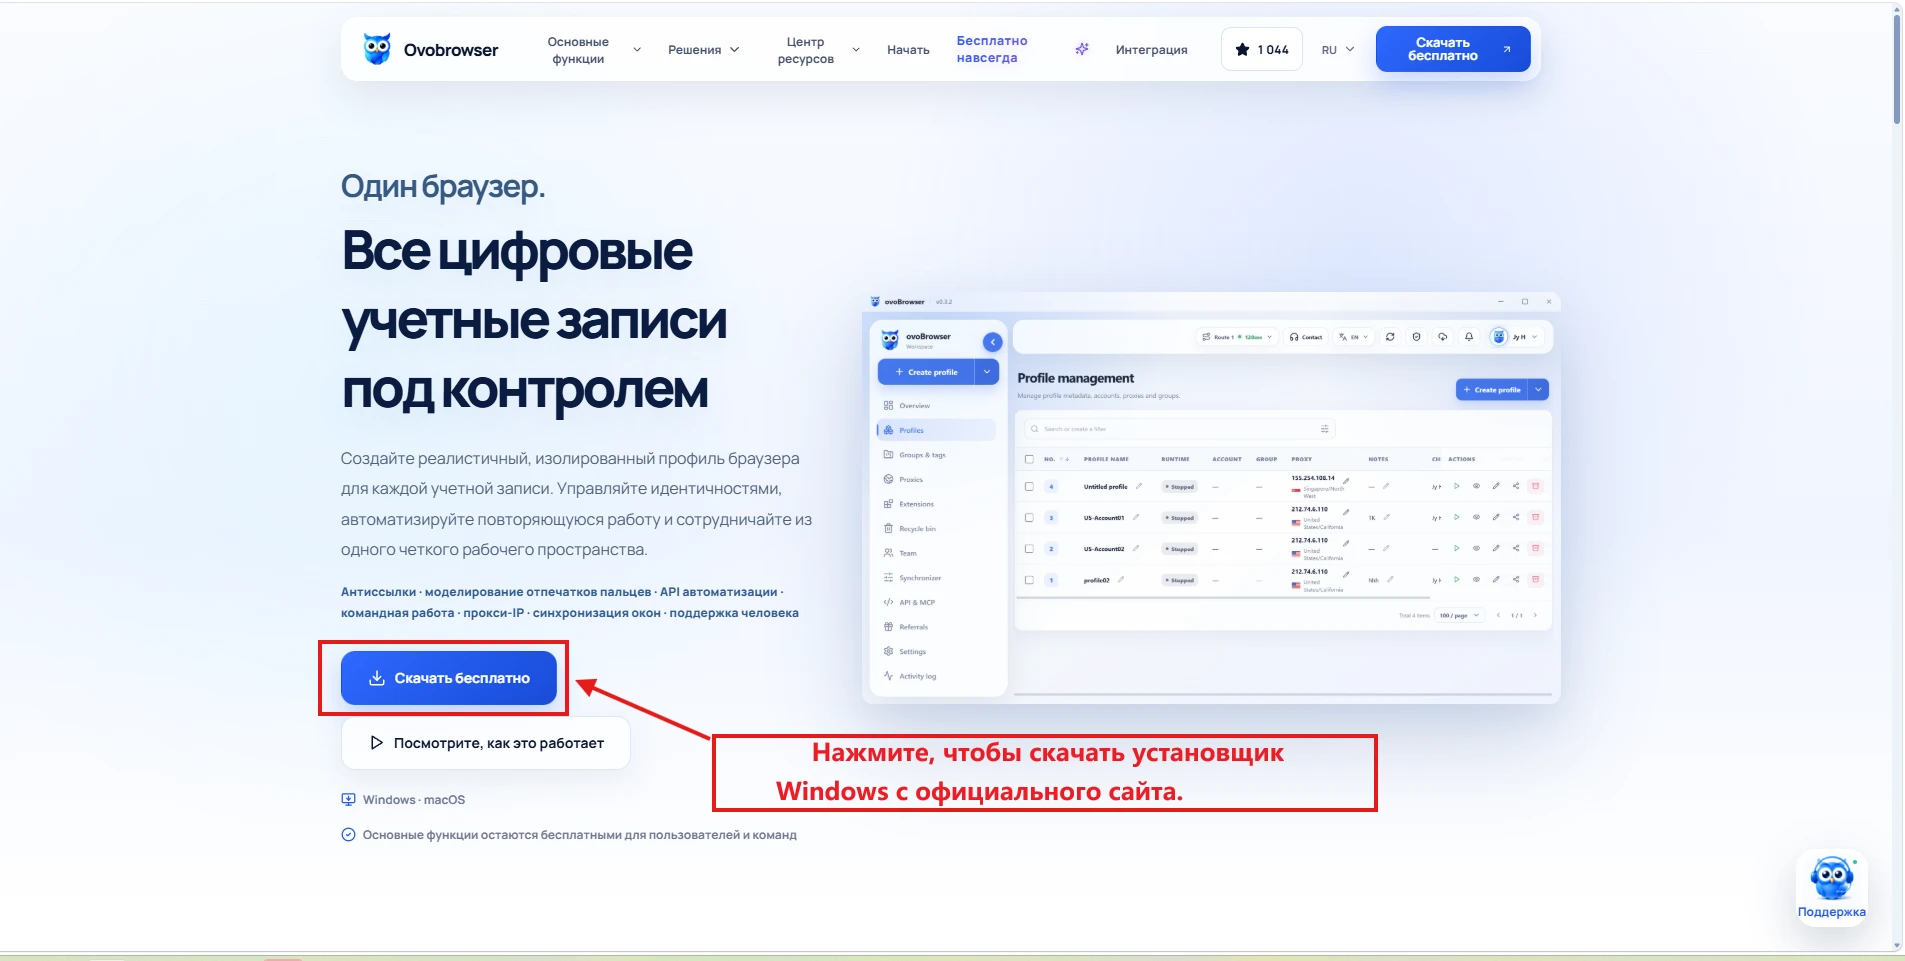This screenshot has width=1905, height=961.
Task: Click the hero Скачать бесплатно download button
Action: [449, 678]
